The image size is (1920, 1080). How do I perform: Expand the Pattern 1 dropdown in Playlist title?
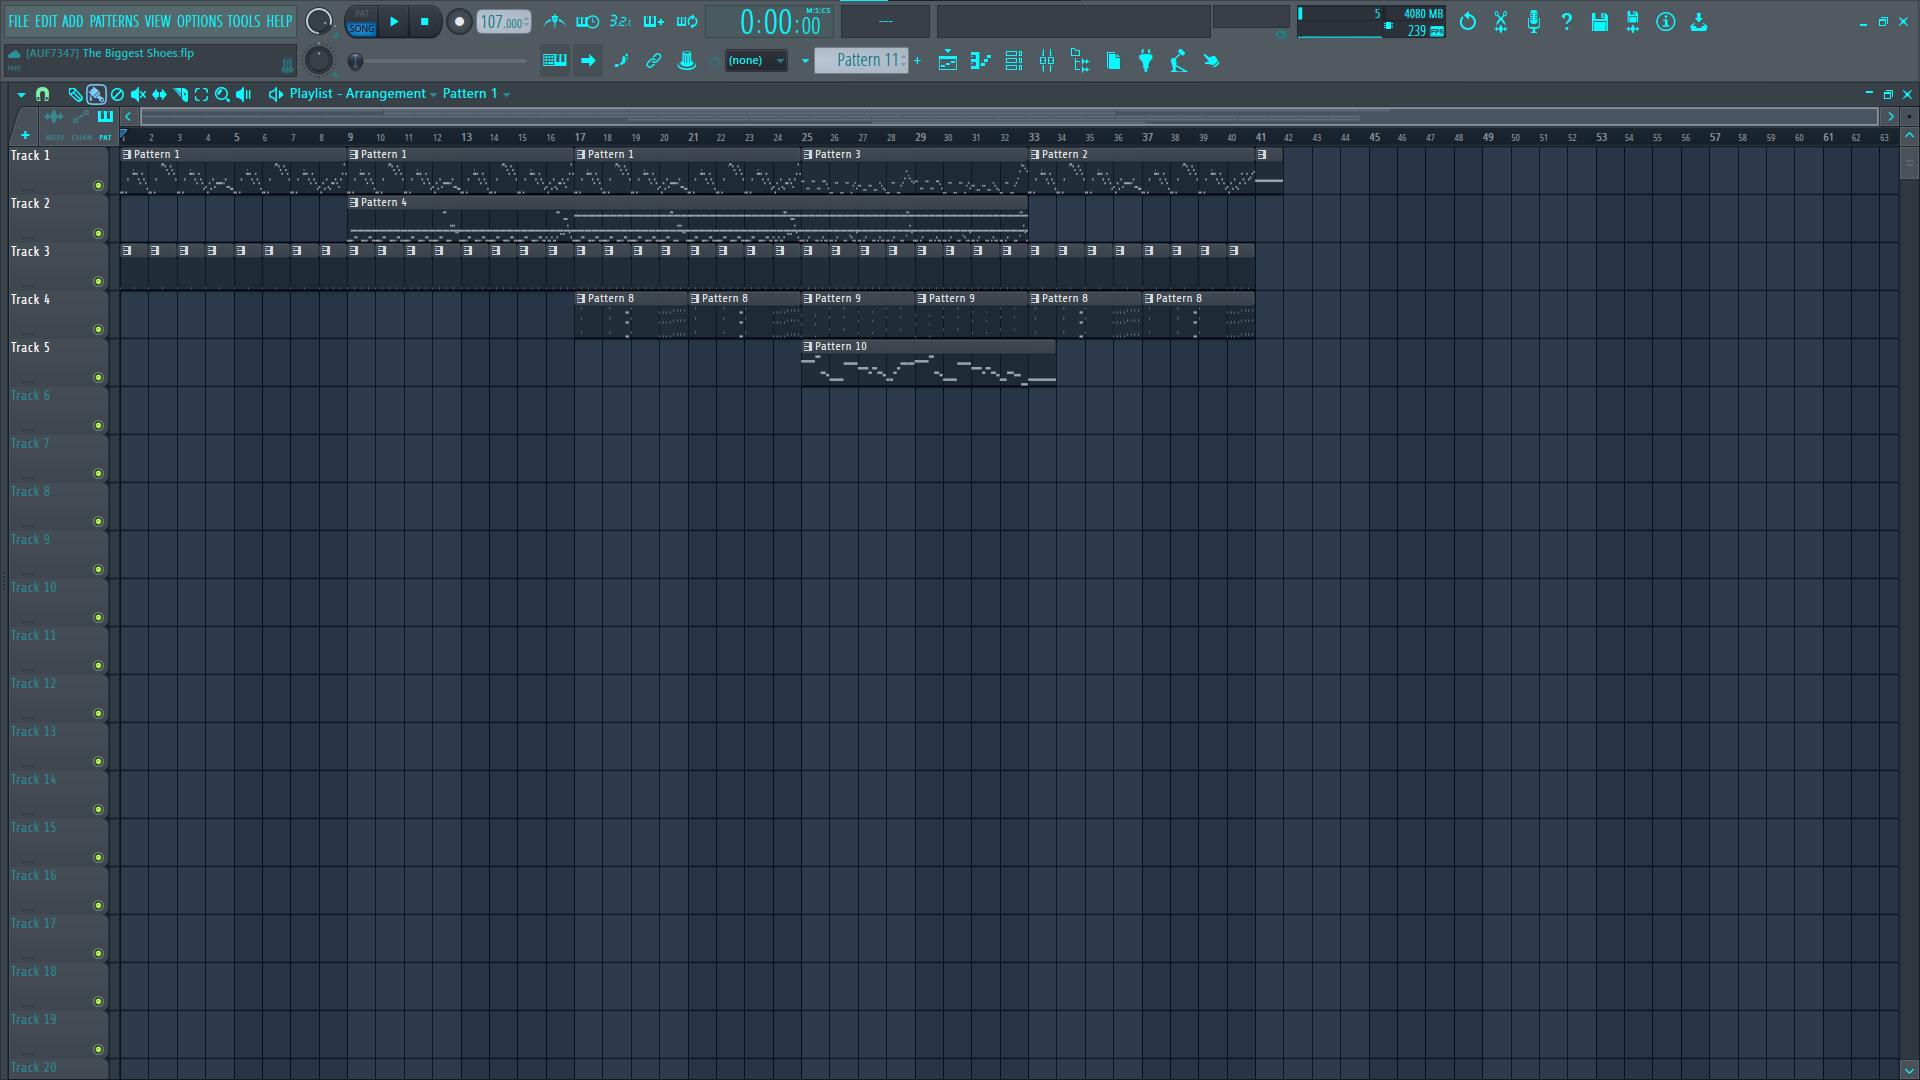pos(507,95)
